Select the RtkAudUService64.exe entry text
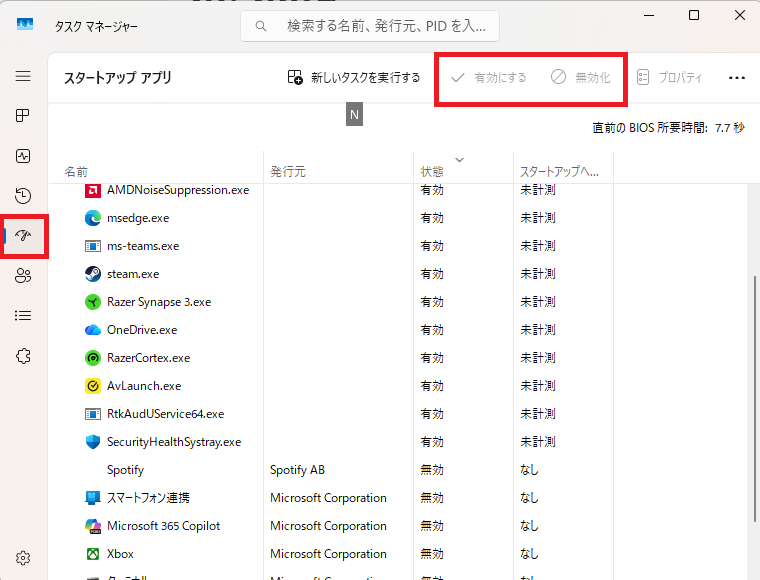The height and width of the screenshot is (580, 760). pos(165,414)
